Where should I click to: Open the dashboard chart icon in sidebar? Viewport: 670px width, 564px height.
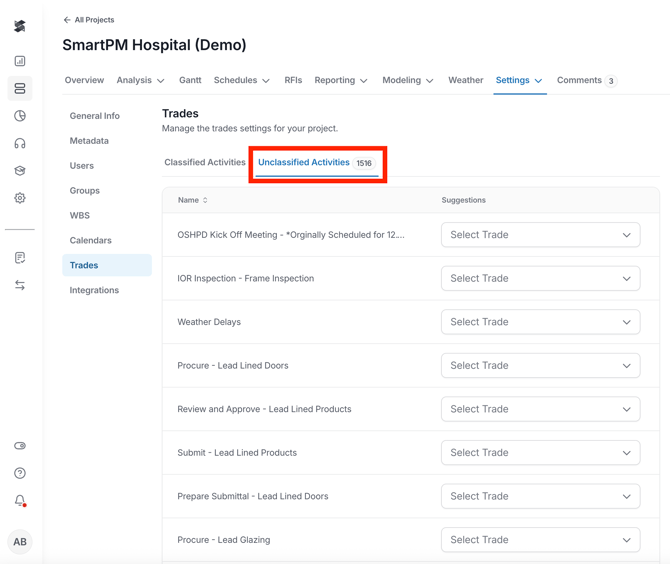pyautogui.click(x=20, y=61)
